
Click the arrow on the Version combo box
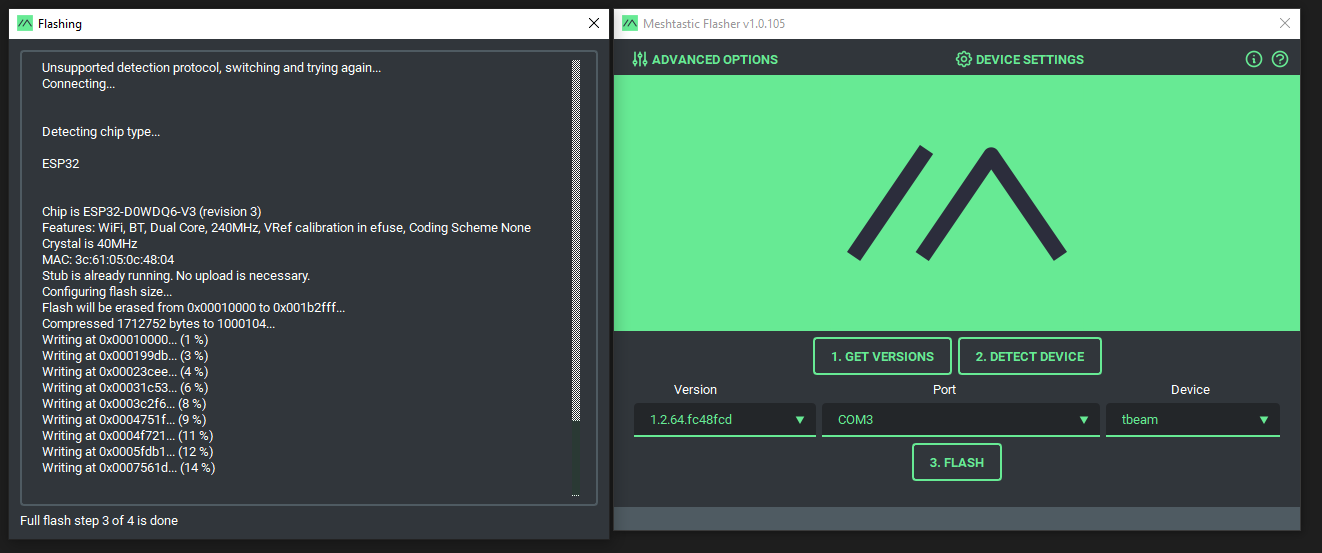pos(800,420)
